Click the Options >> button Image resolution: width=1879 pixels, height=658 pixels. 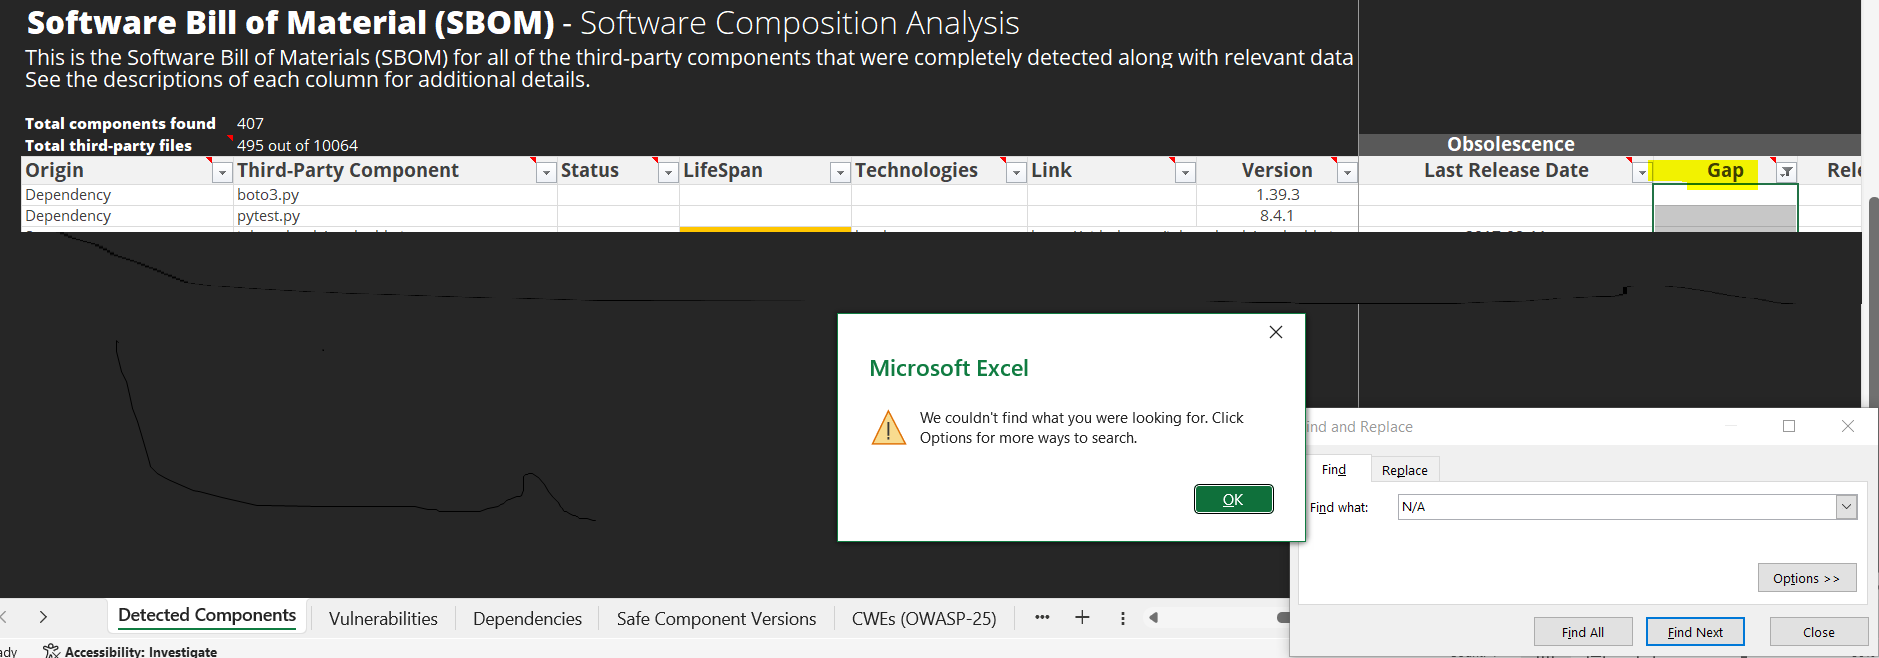1806,578
